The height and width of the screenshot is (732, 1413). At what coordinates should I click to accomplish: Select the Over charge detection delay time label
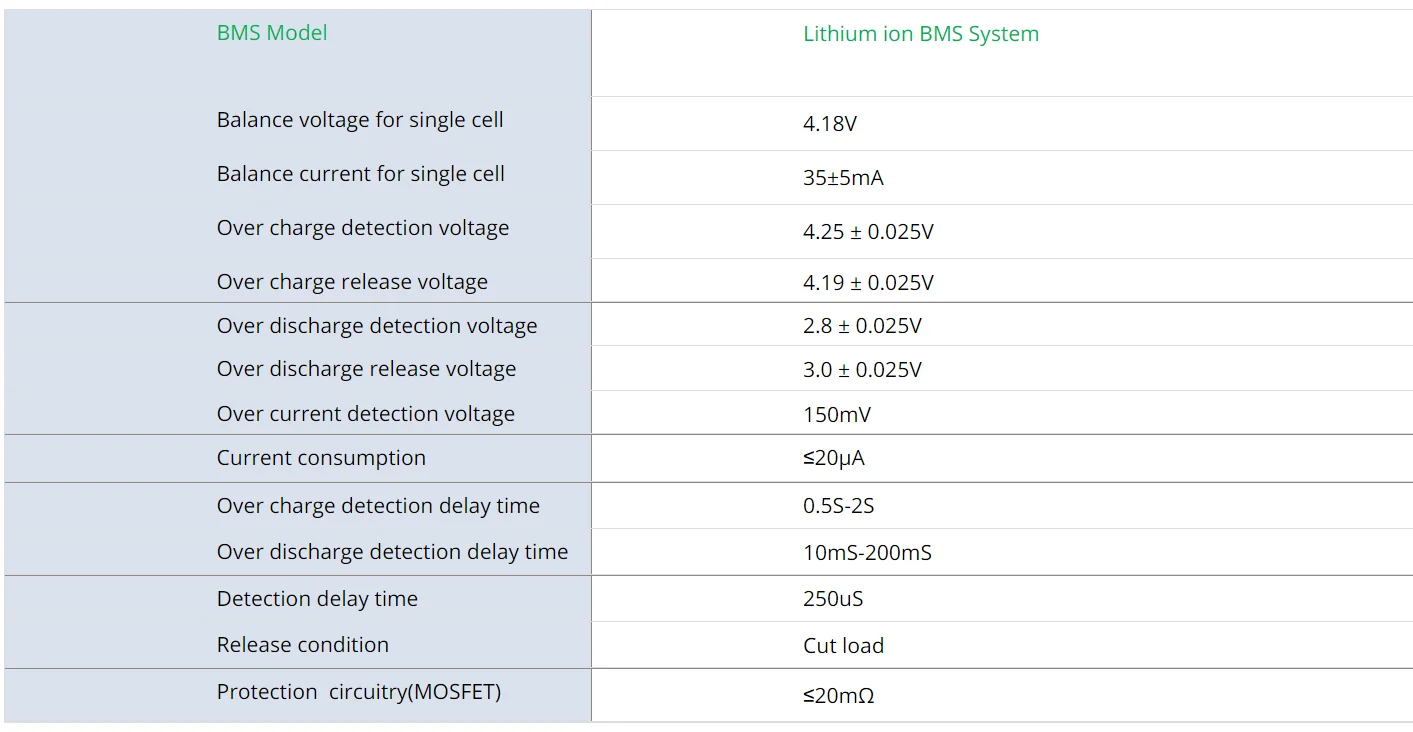[x=378, y=506]
